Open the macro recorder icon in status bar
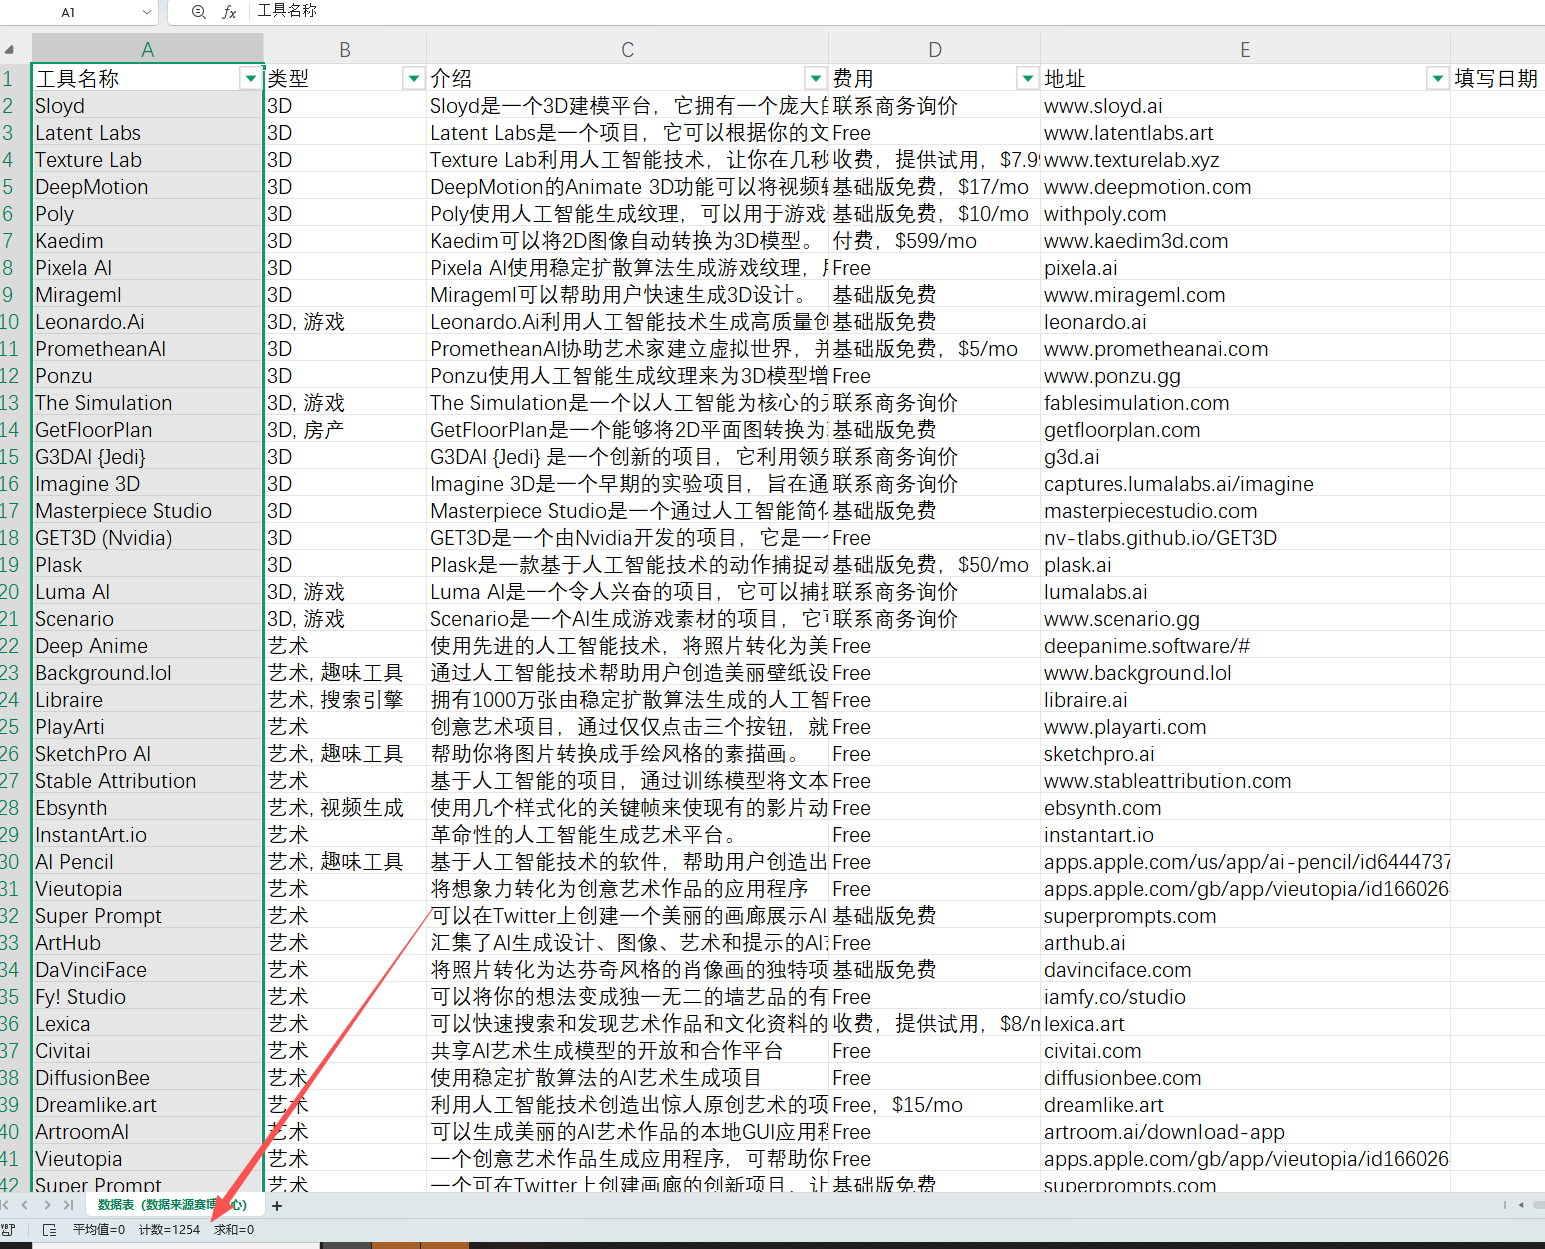The width and height of the screenshot is (1545, 1249). 9,1230
